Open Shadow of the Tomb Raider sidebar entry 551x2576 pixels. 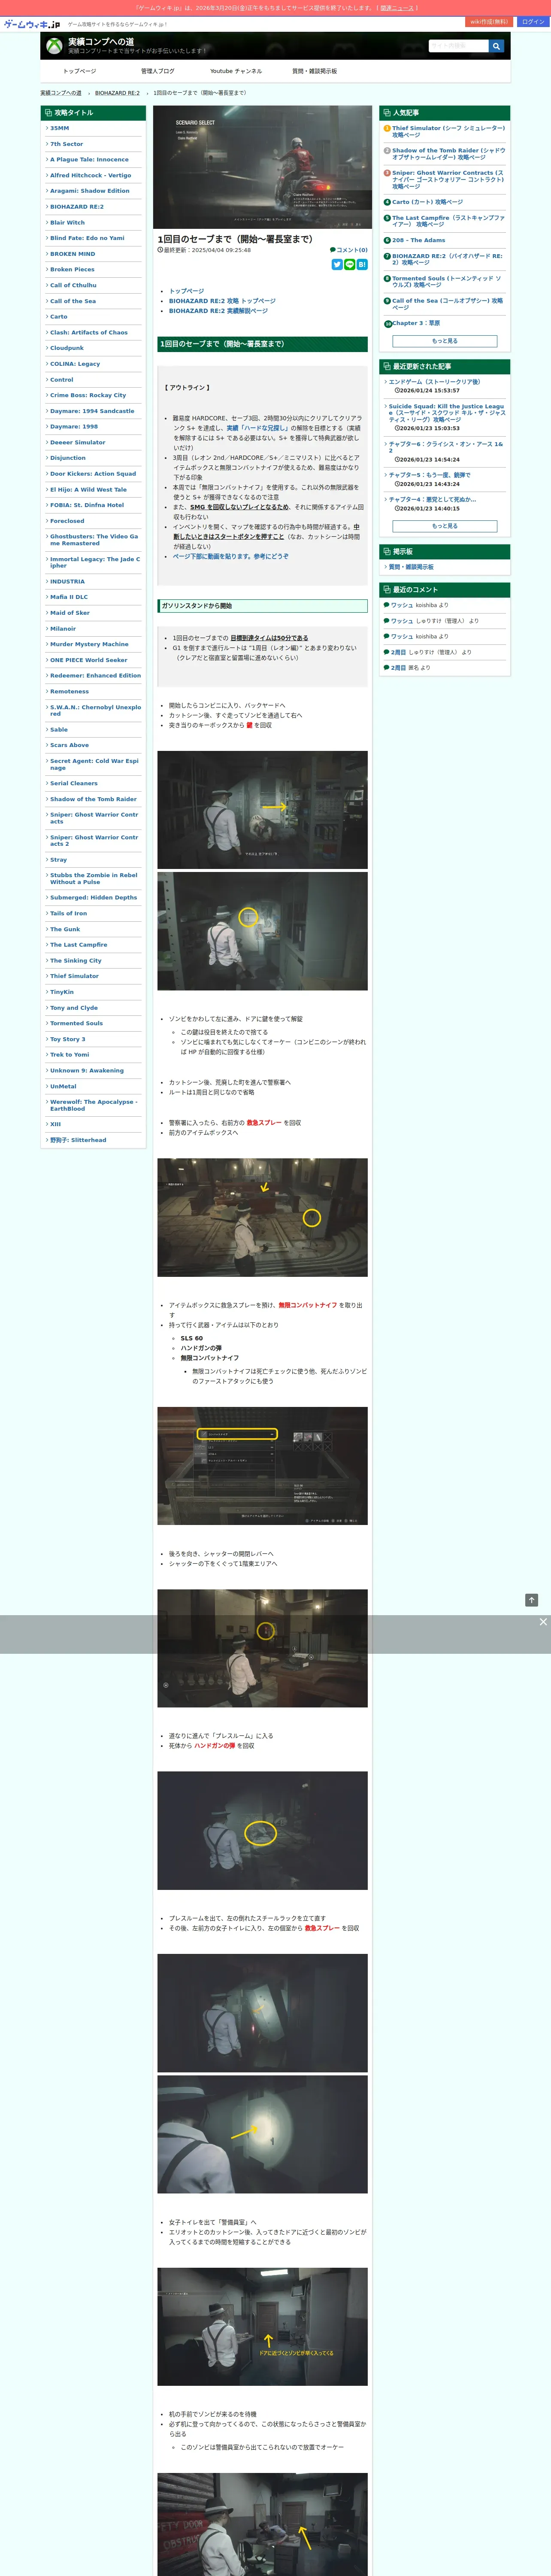(94, 799)
